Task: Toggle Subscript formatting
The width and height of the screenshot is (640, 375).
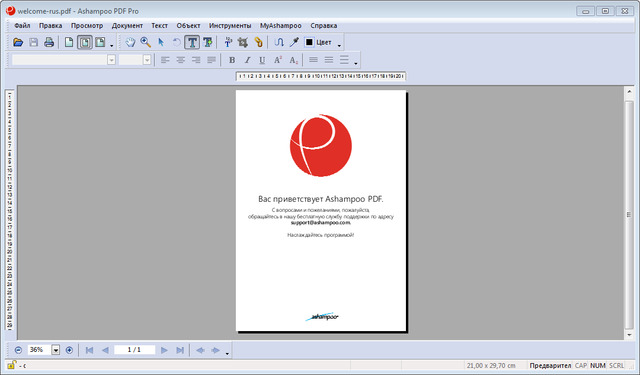Action: pos(293,60)
